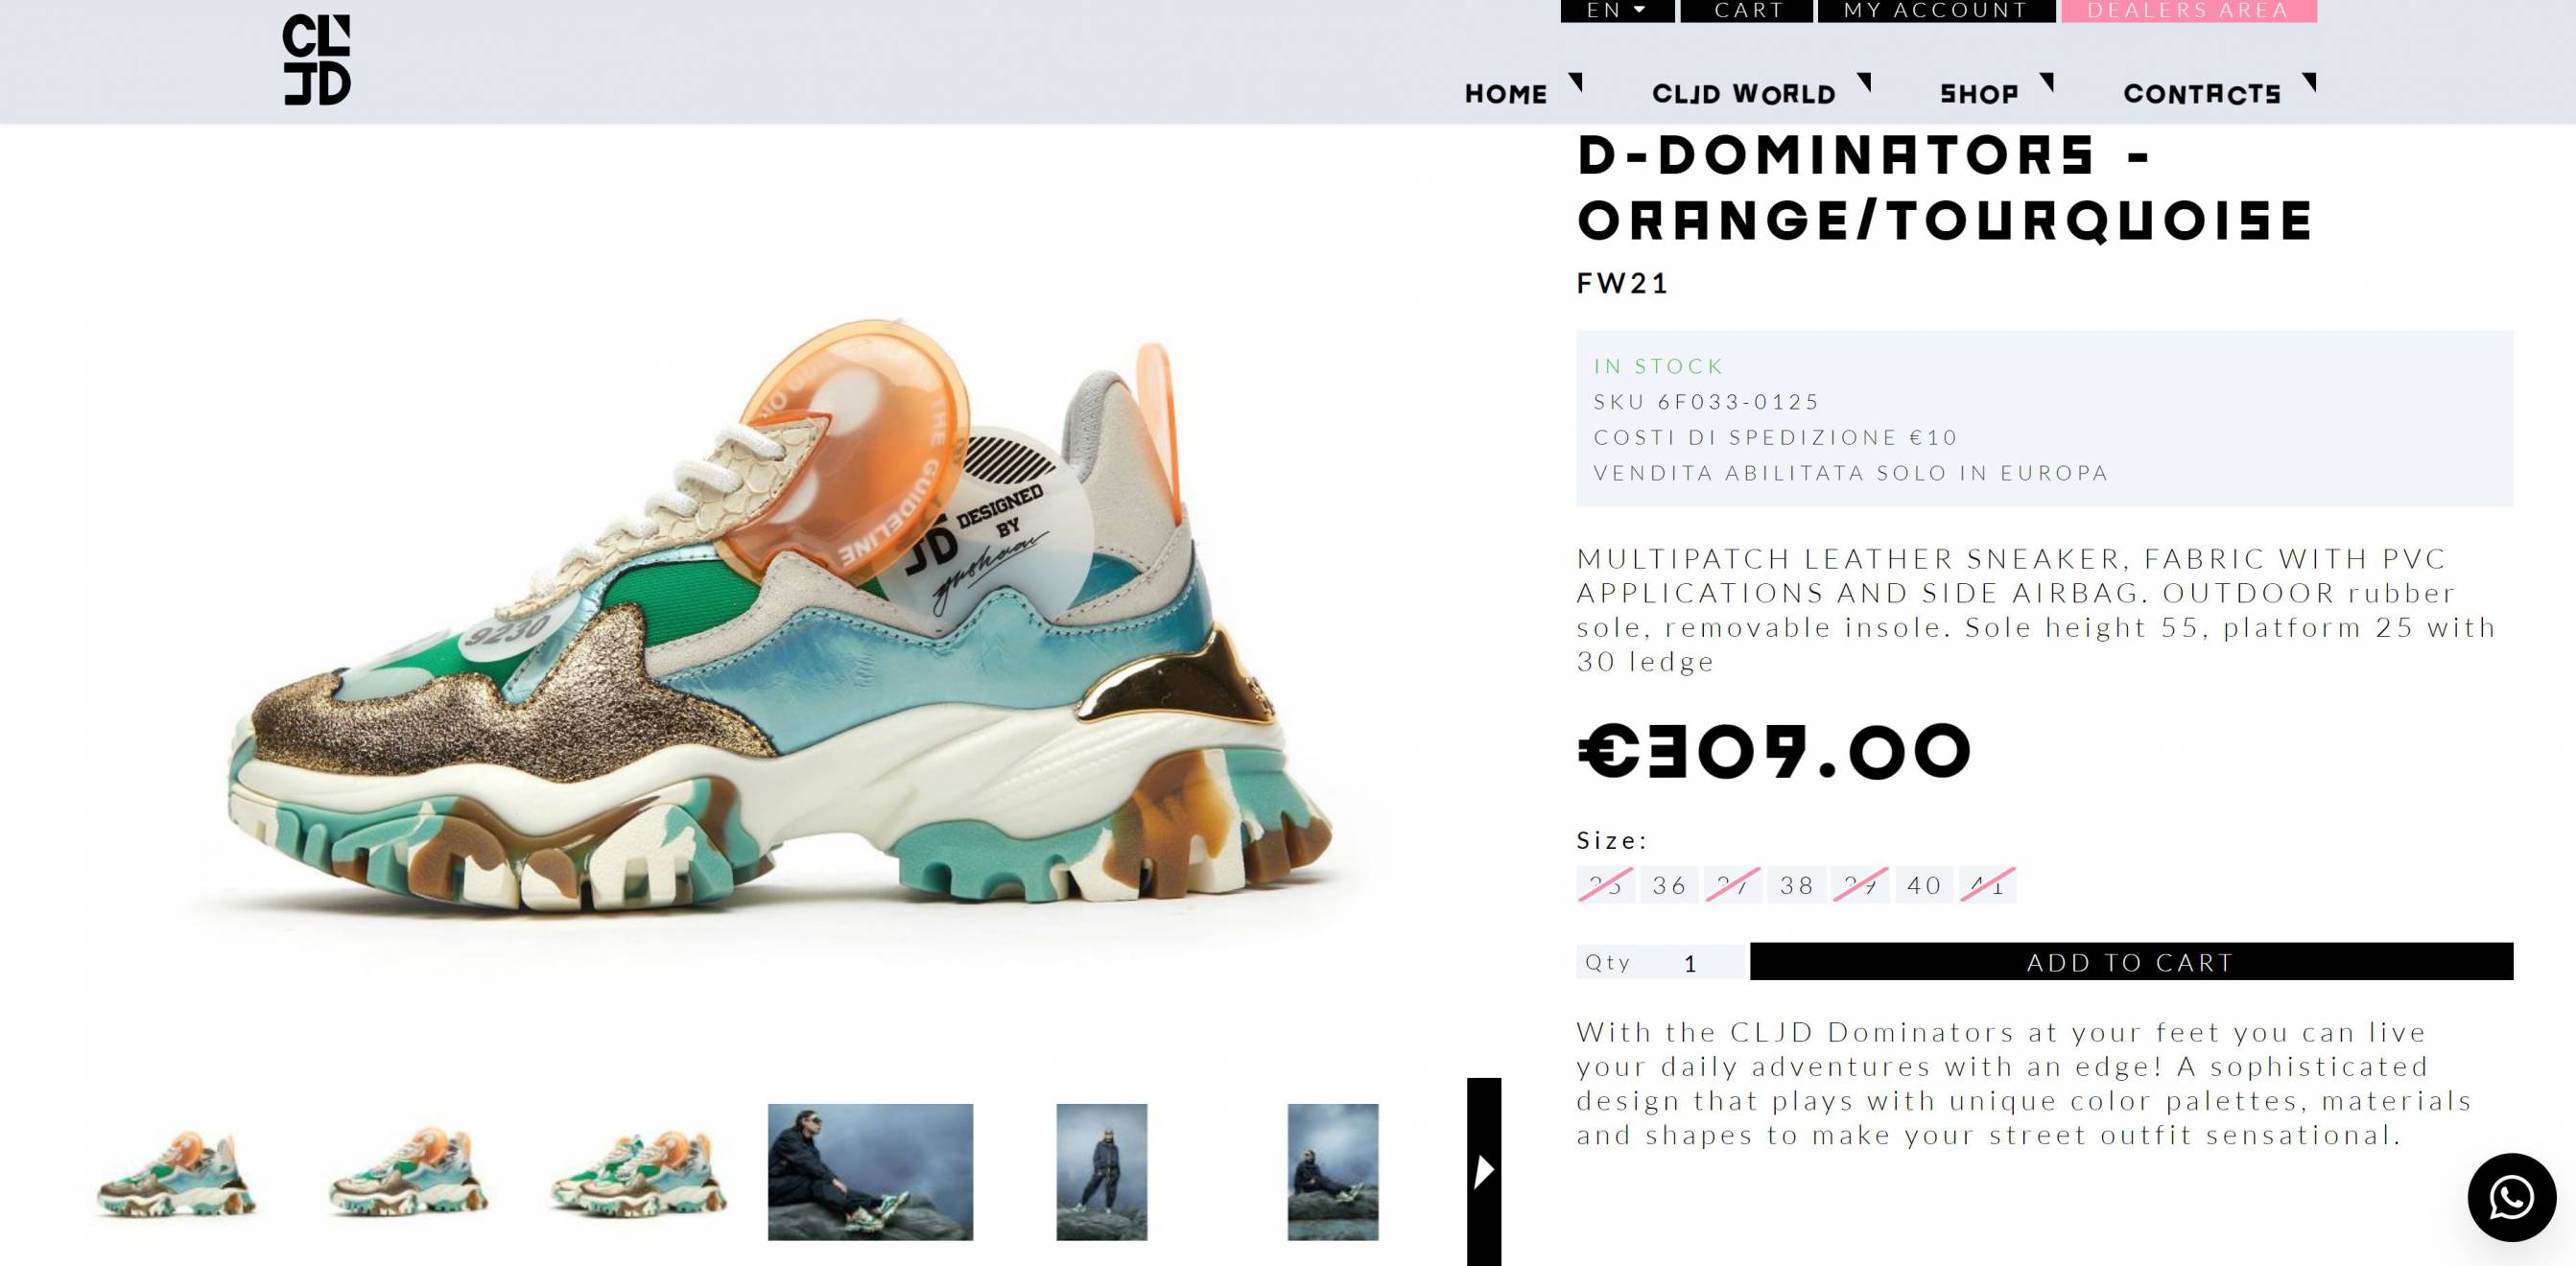Click the arrow beside CLJD WORLD menu
Screen dimensions: 2576x1266
(1864, 82)
